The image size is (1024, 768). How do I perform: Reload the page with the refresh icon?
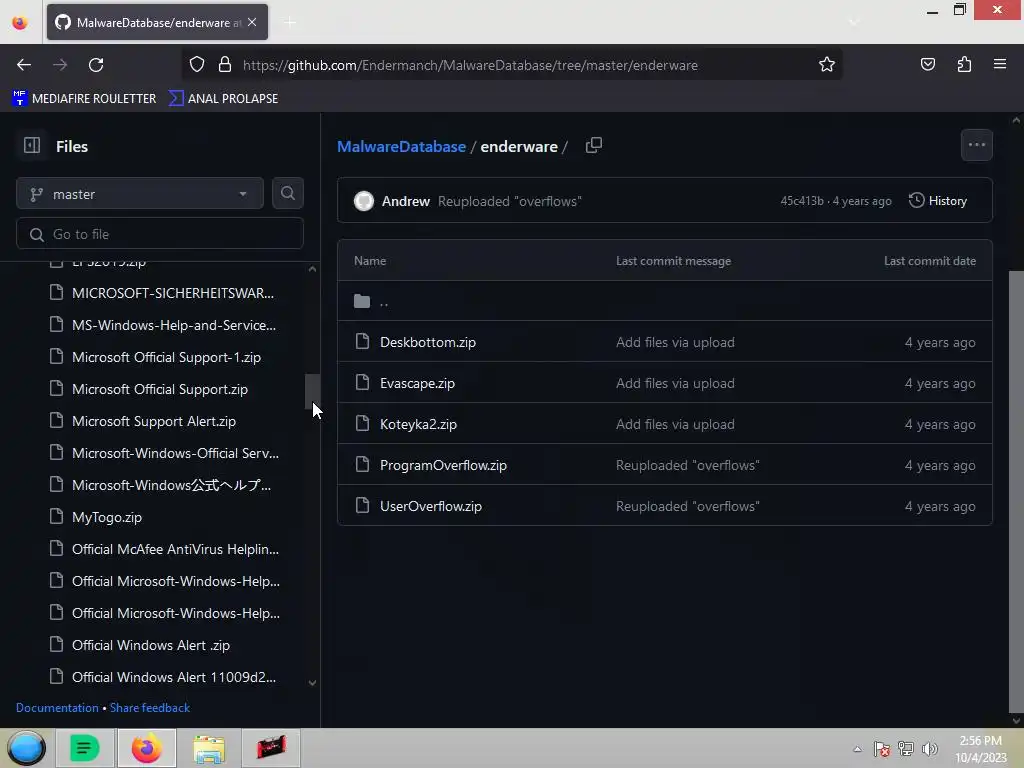pyautogui.click(x=96, y=65)
